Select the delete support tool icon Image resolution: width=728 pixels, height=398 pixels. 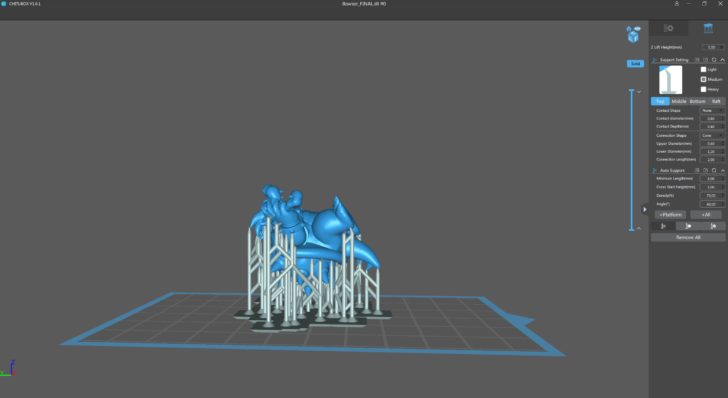[x=713, y=226]
